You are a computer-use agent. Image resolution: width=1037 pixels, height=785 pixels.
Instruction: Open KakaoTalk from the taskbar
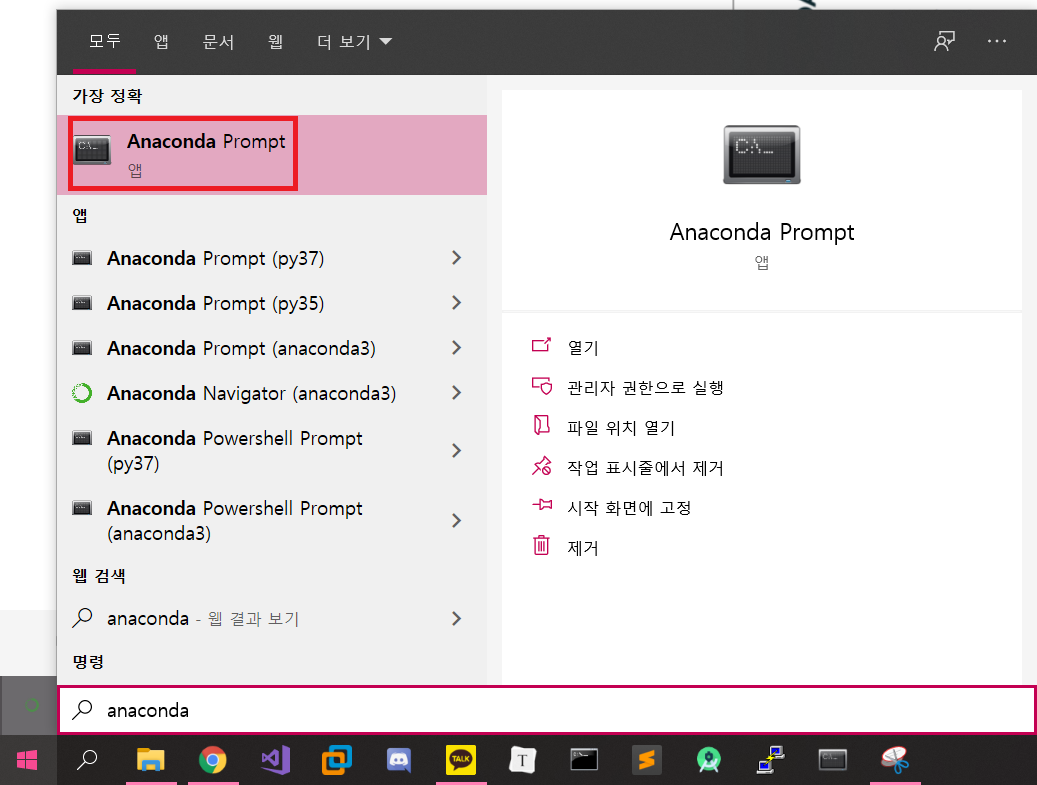click(x=461, y=760)
